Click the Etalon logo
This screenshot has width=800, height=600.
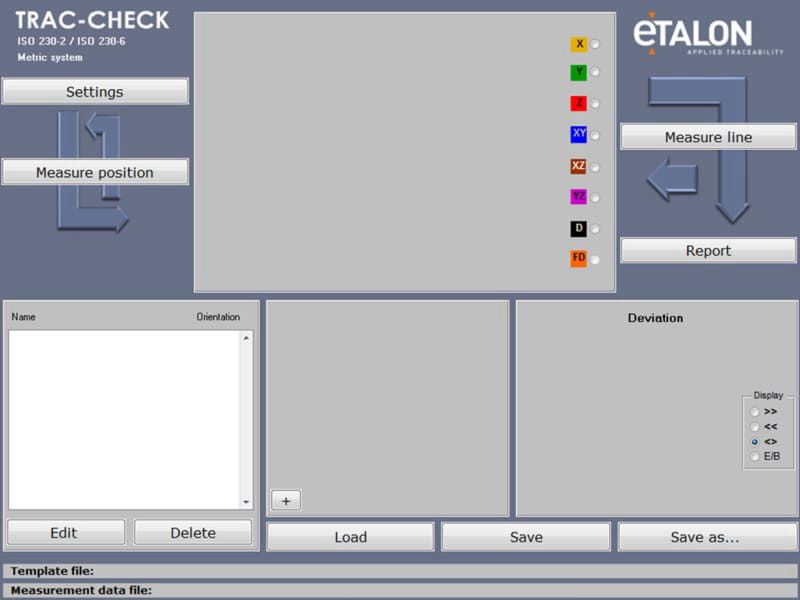708,34
